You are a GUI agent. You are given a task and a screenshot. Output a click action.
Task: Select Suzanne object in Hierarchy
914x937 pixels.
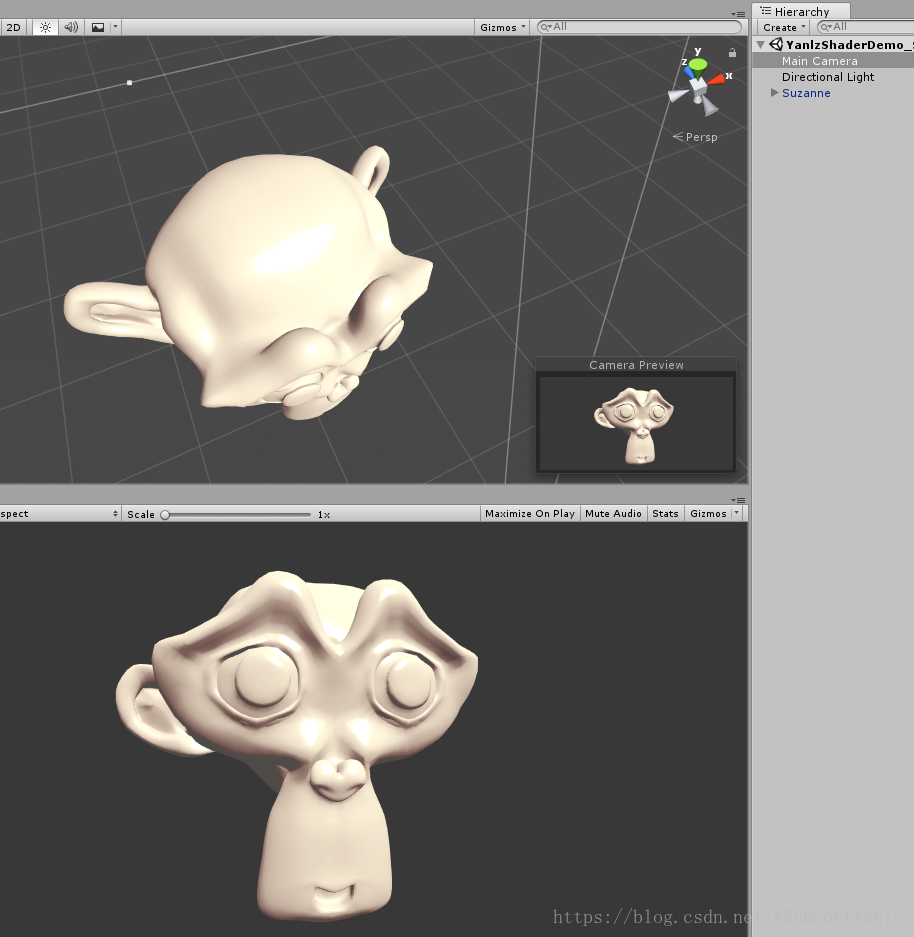833,93
